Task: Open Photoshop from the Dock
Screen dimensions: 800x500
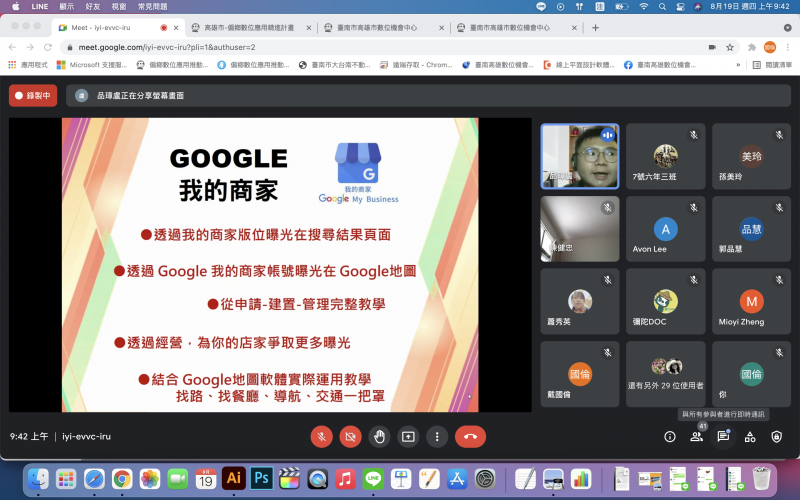Action: tap(262, 479)
